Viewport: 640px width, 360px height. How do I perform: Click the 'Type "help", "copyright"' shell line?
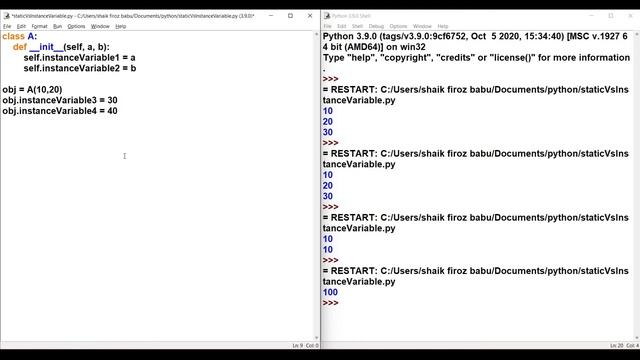pyautogui.click(x=476, y=58)
